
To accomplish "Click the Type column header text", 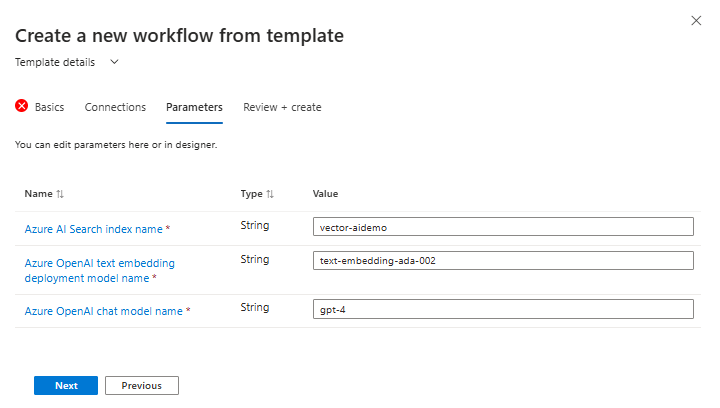I will [251, 194].
